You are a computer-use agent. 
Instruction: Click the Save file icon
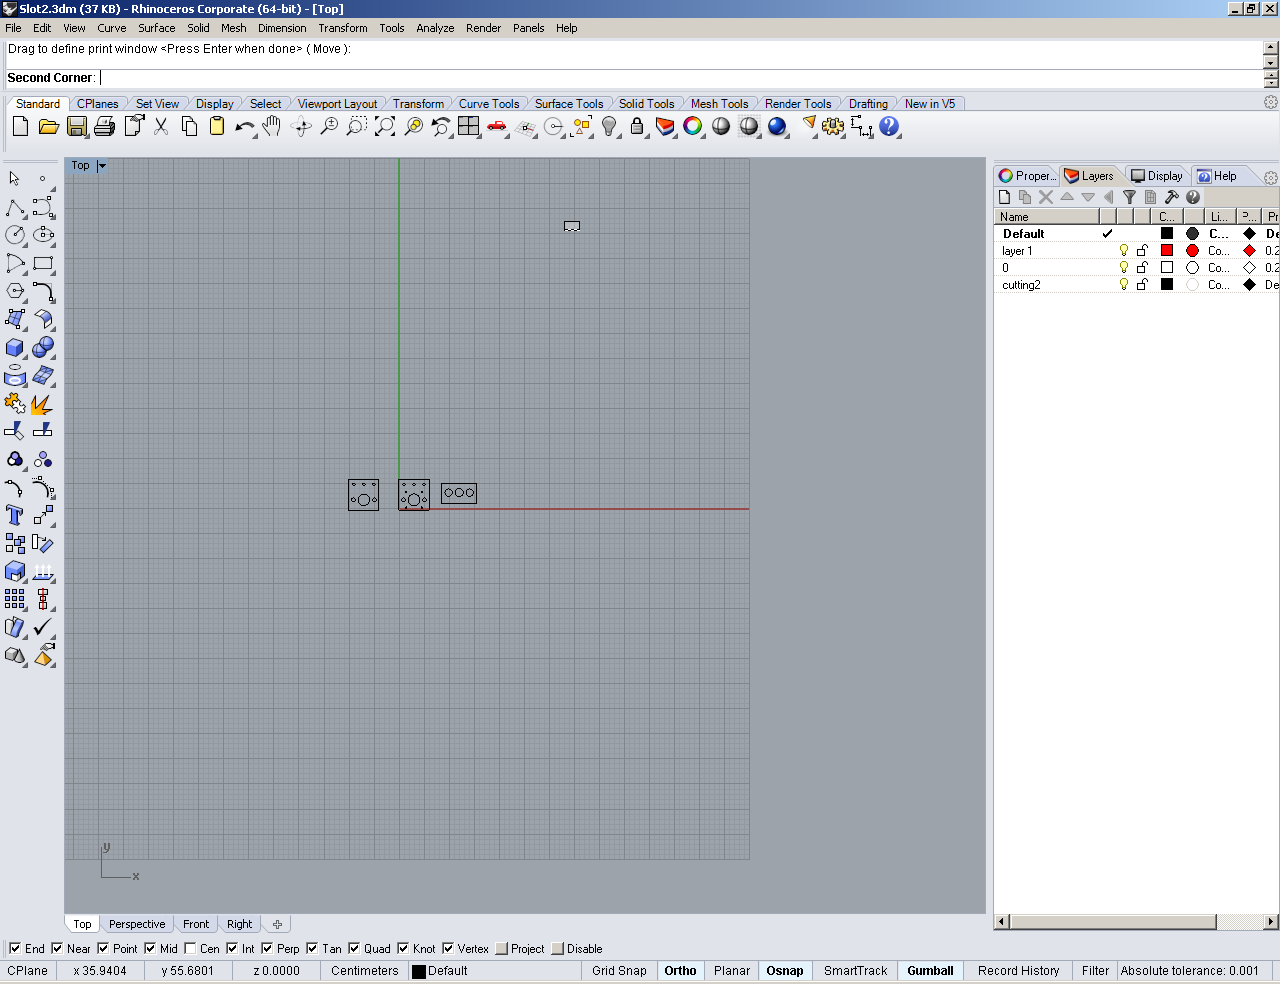click(x=77, y=127)
